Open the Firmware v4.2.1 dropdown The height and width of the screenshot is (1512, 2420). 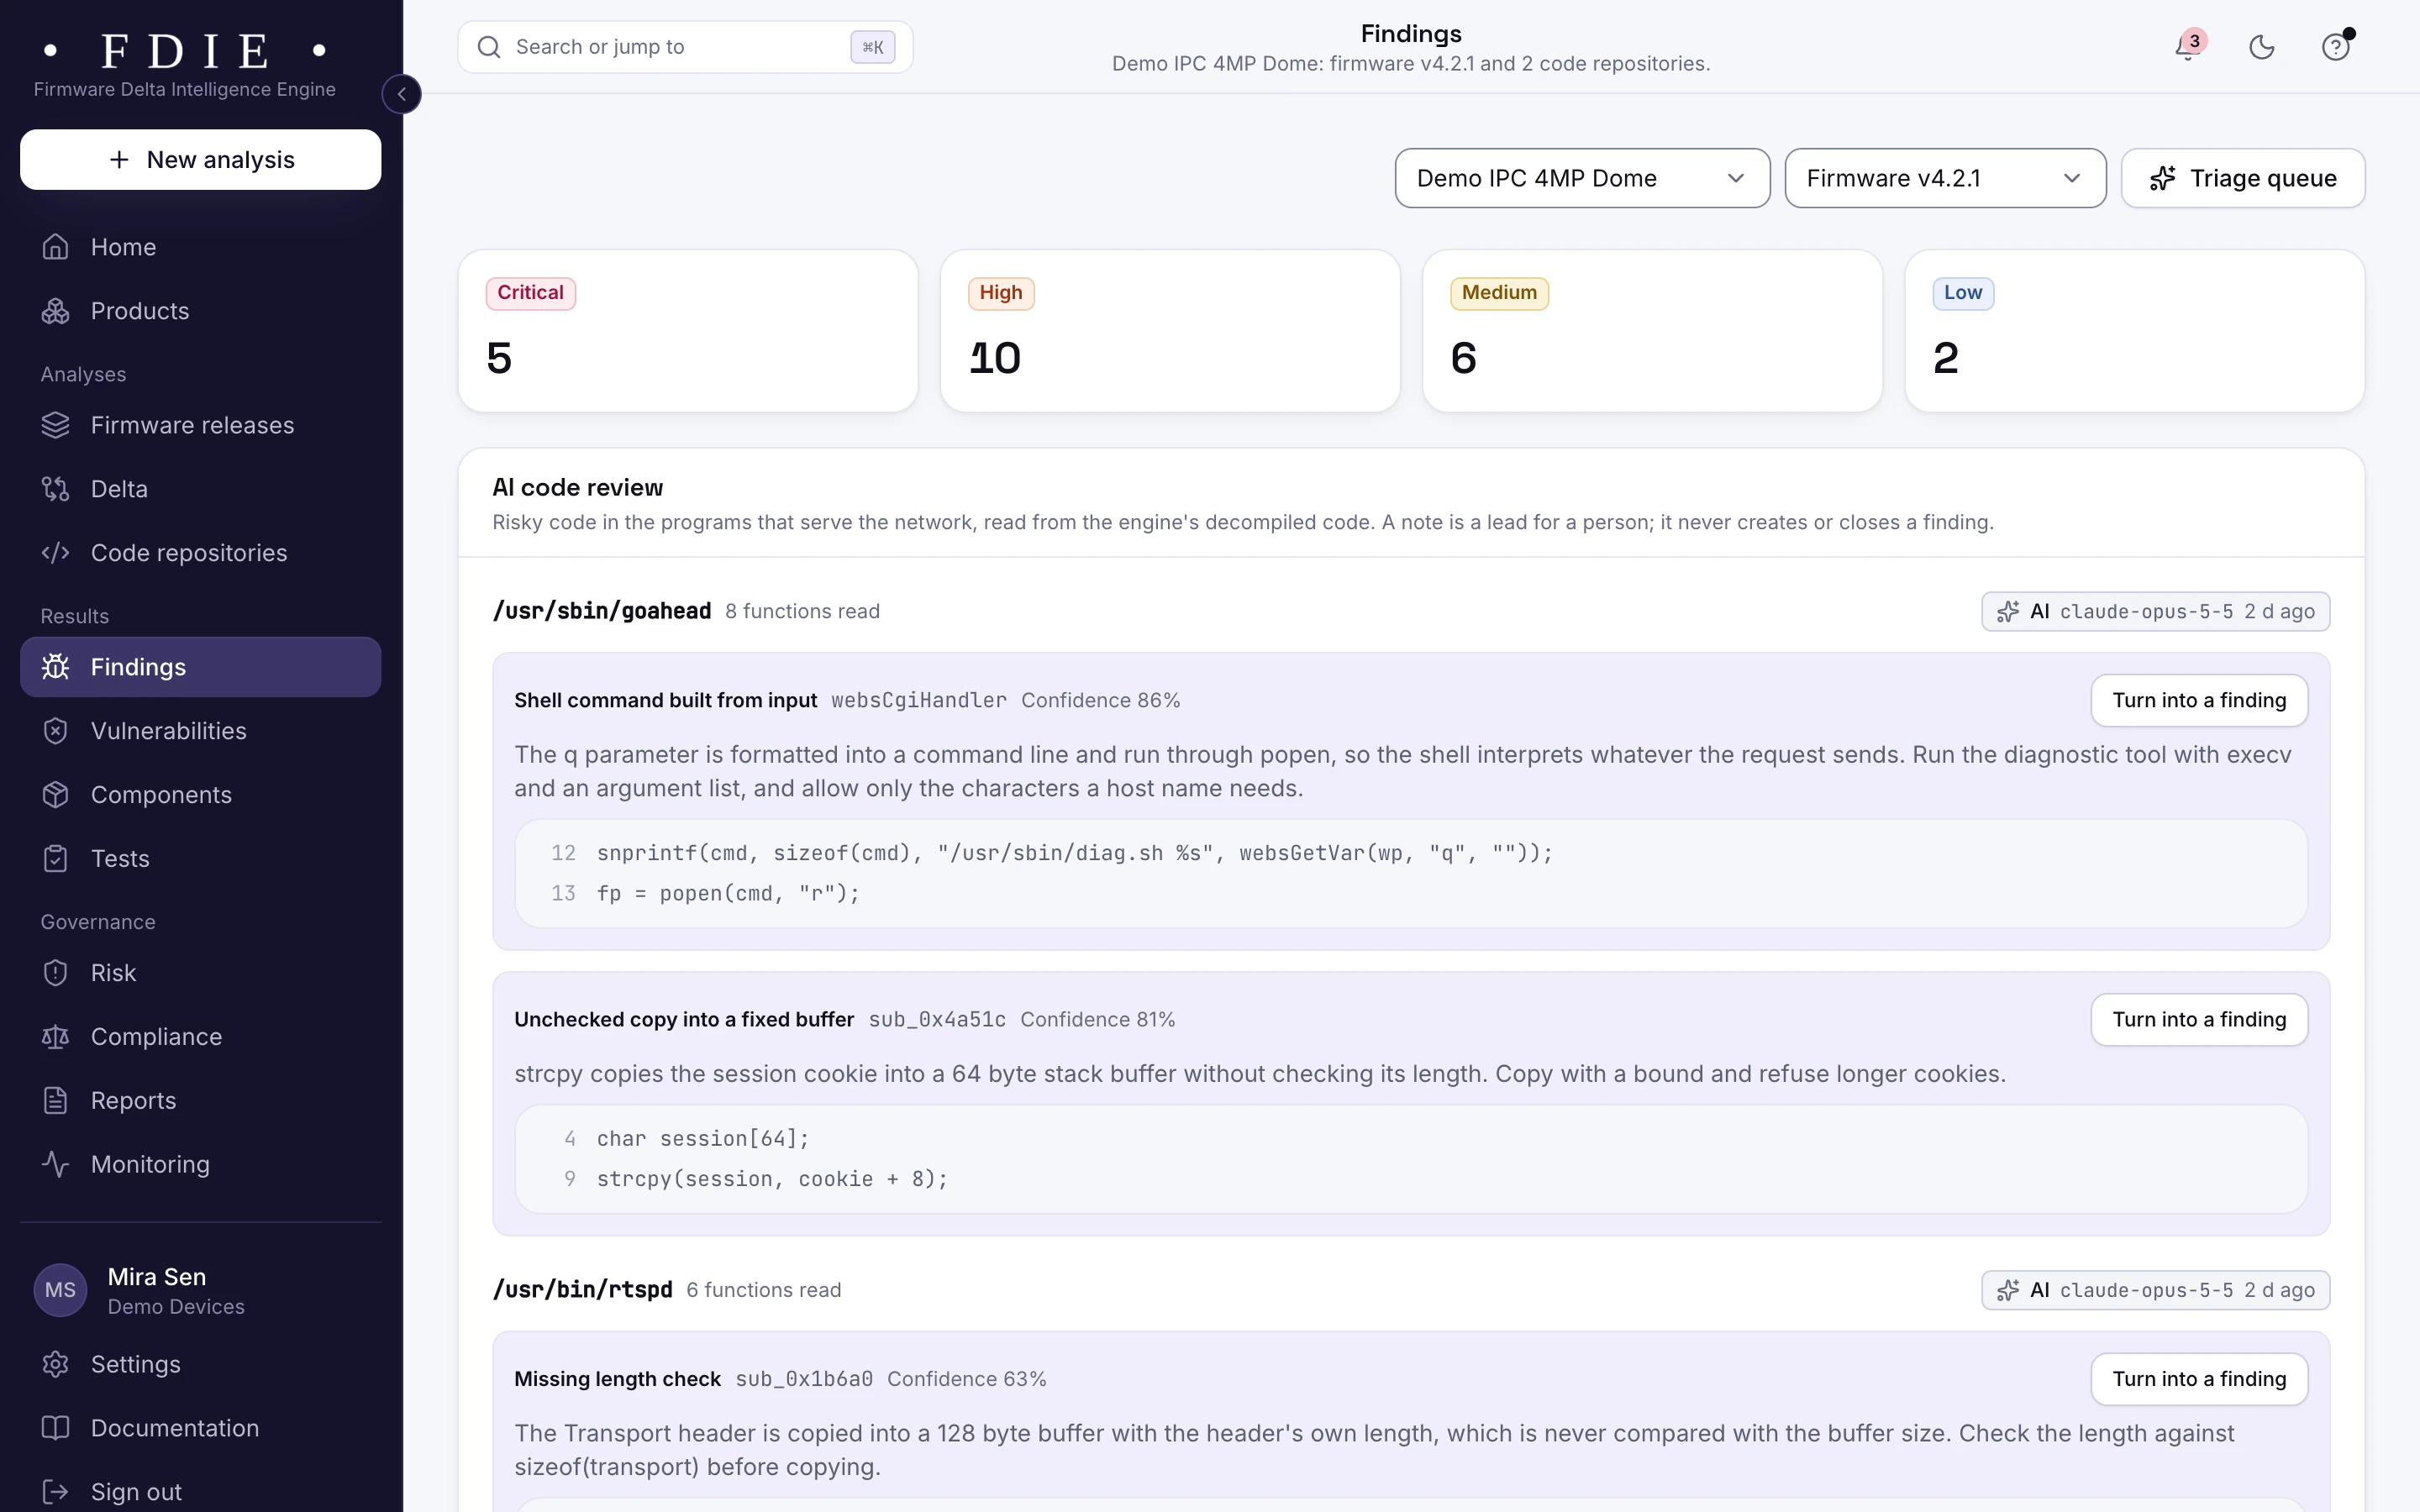(1945, 178)
